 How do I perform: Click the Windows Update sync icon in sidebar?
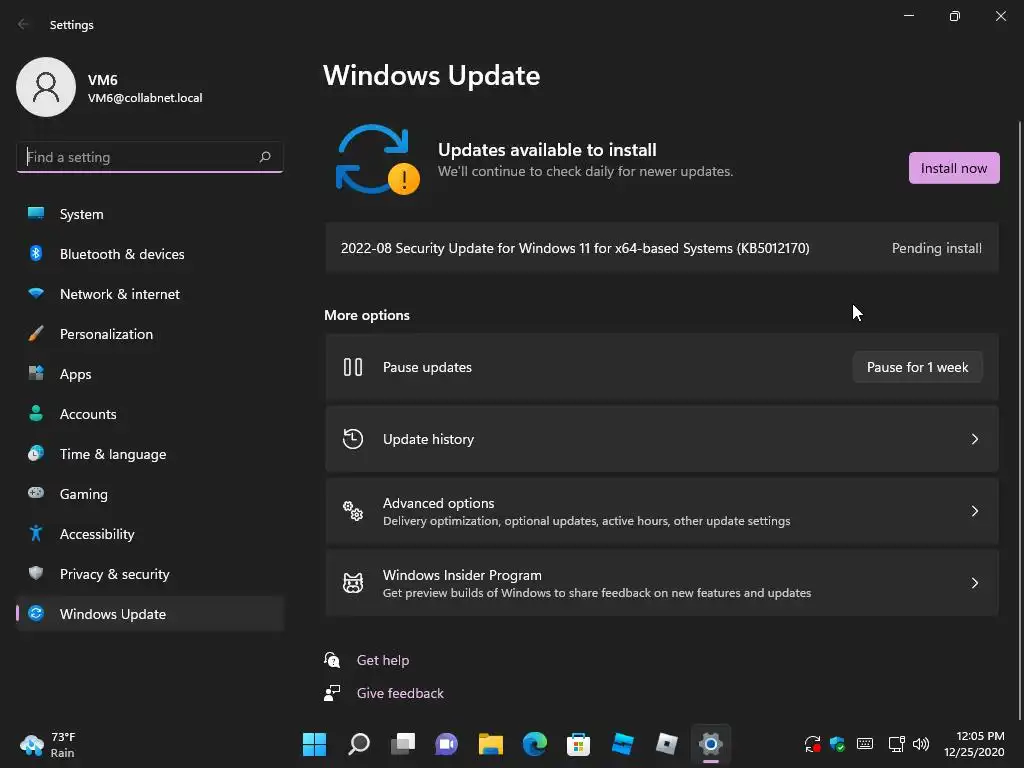coord(36,613)
